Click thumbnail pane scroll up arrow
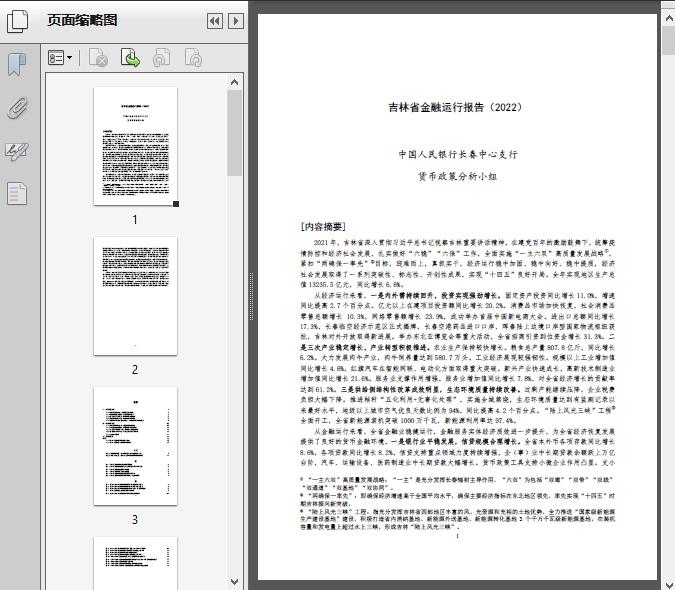The image size is (675, 590). pos(235,82)
